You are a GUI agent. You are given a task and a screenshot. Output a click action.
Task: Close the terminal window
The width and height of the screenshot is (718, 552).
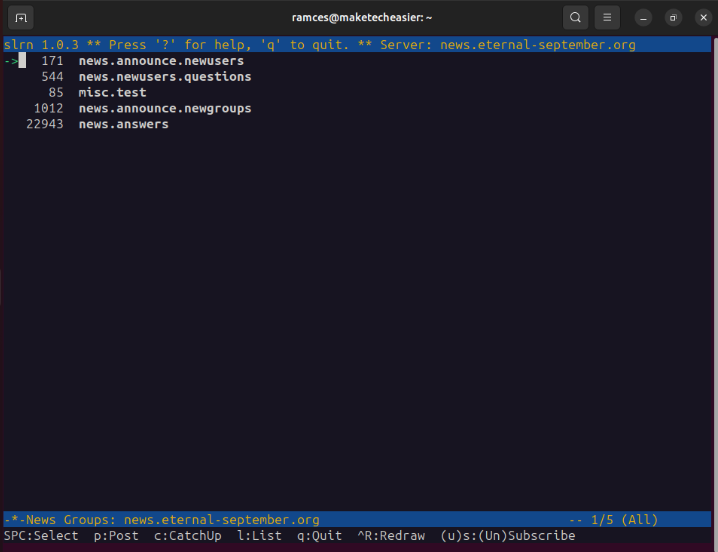tap(703, 18)
